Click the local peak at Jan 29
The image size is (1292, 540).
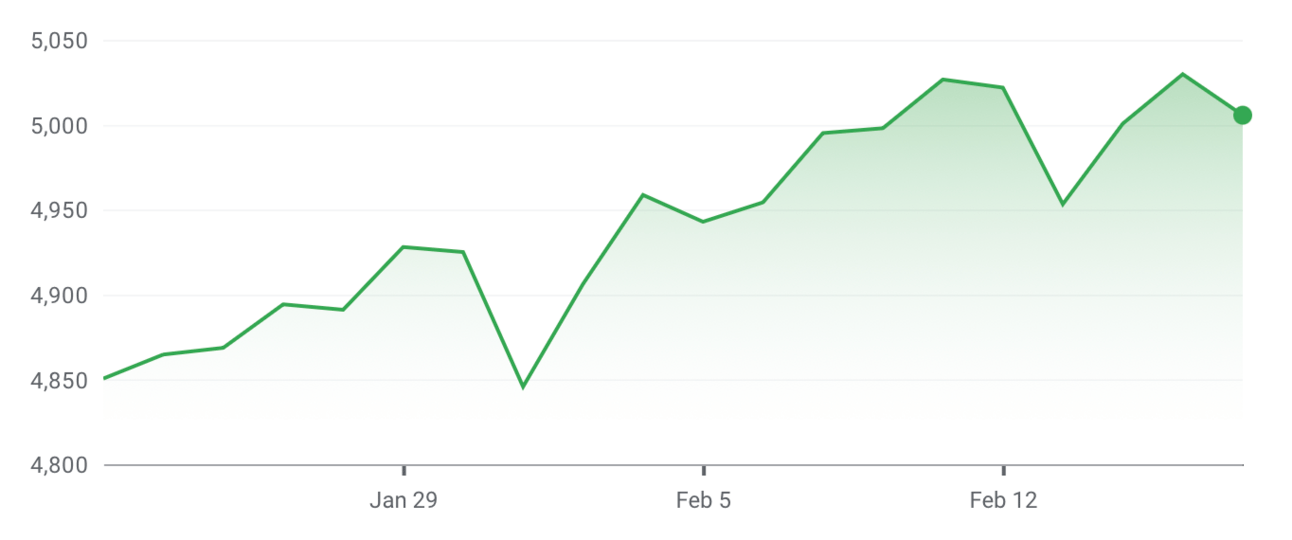coord(403,246)
